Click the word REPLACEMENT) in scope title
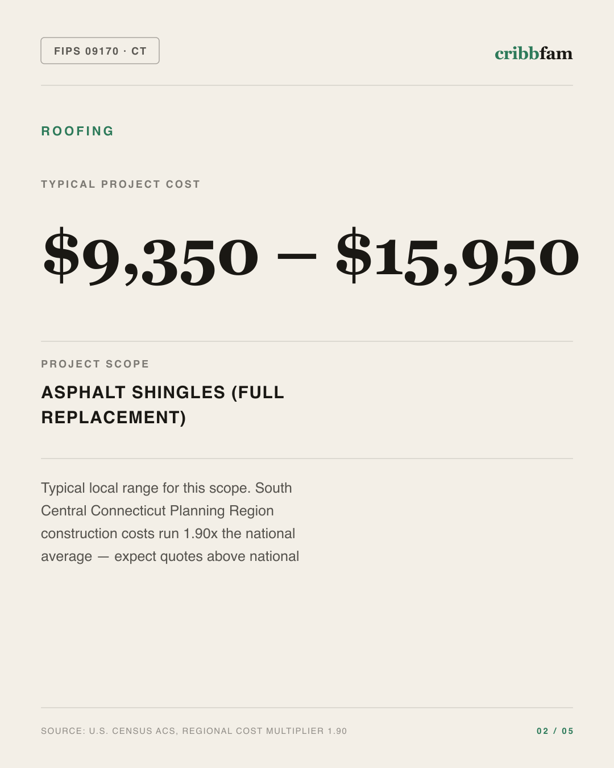This screenshot has height=768, width=614. (x=114, y=417)
